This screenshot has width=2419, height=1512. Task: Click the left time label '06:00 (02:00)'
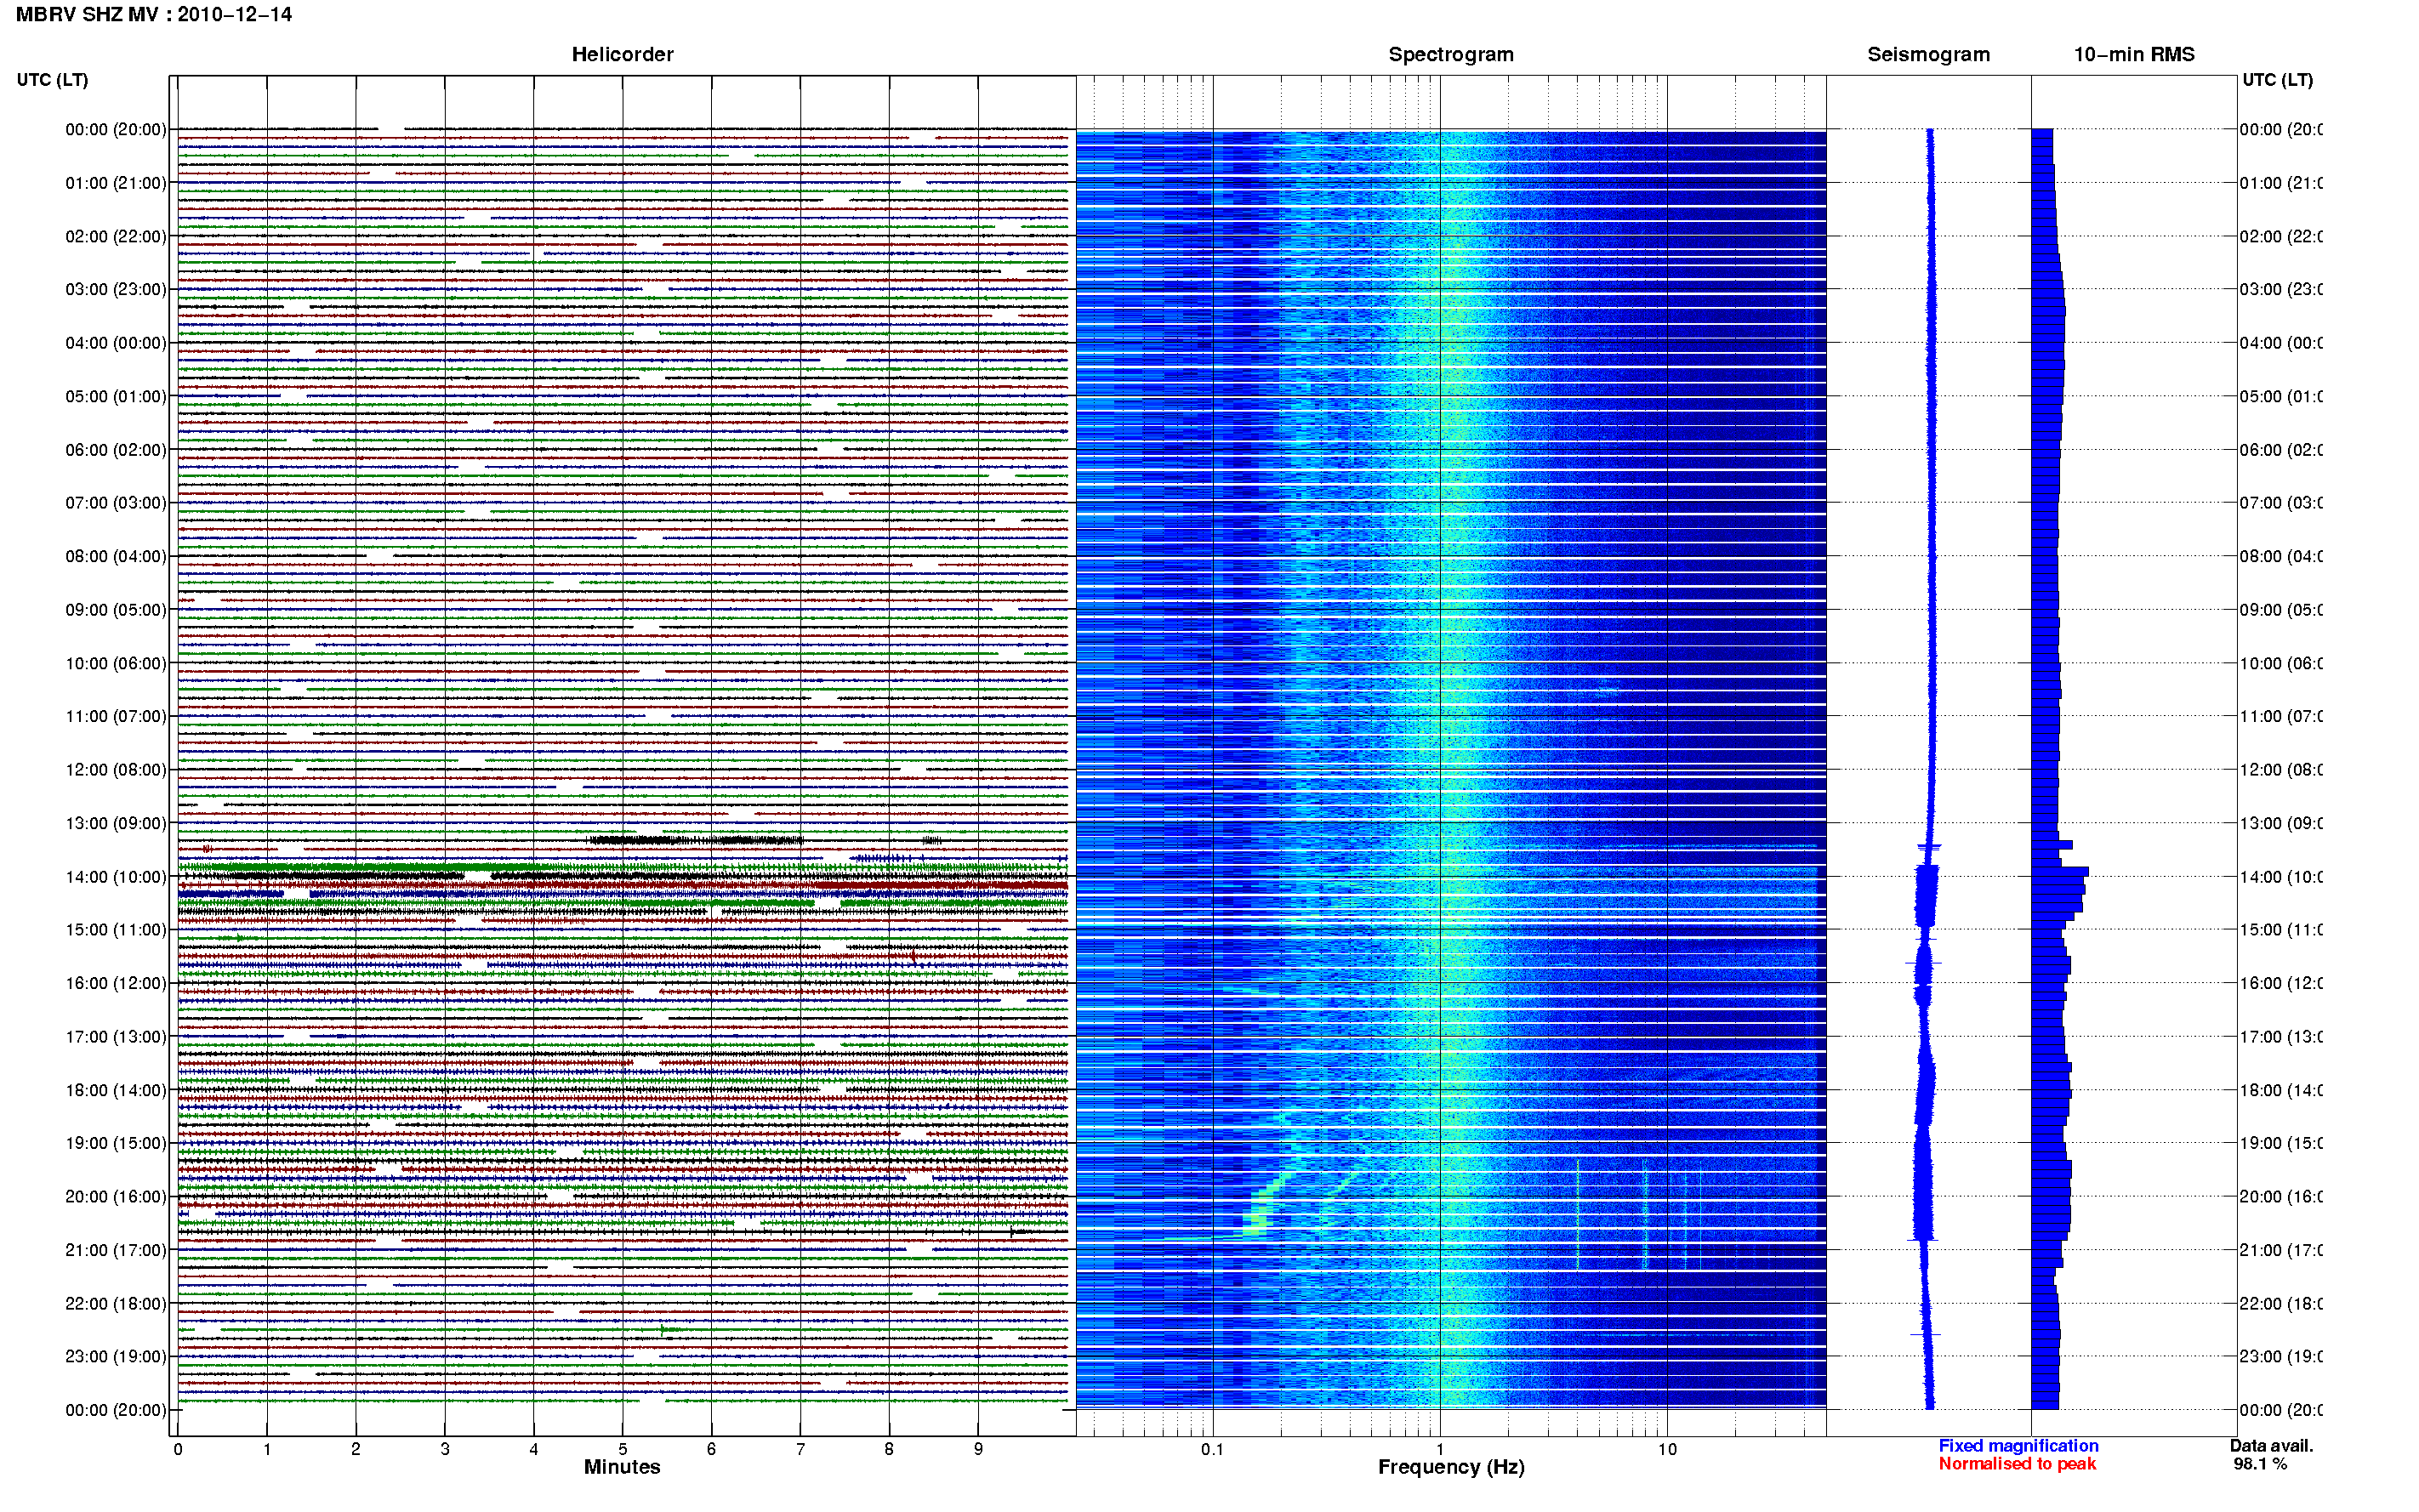pos(116,450)
